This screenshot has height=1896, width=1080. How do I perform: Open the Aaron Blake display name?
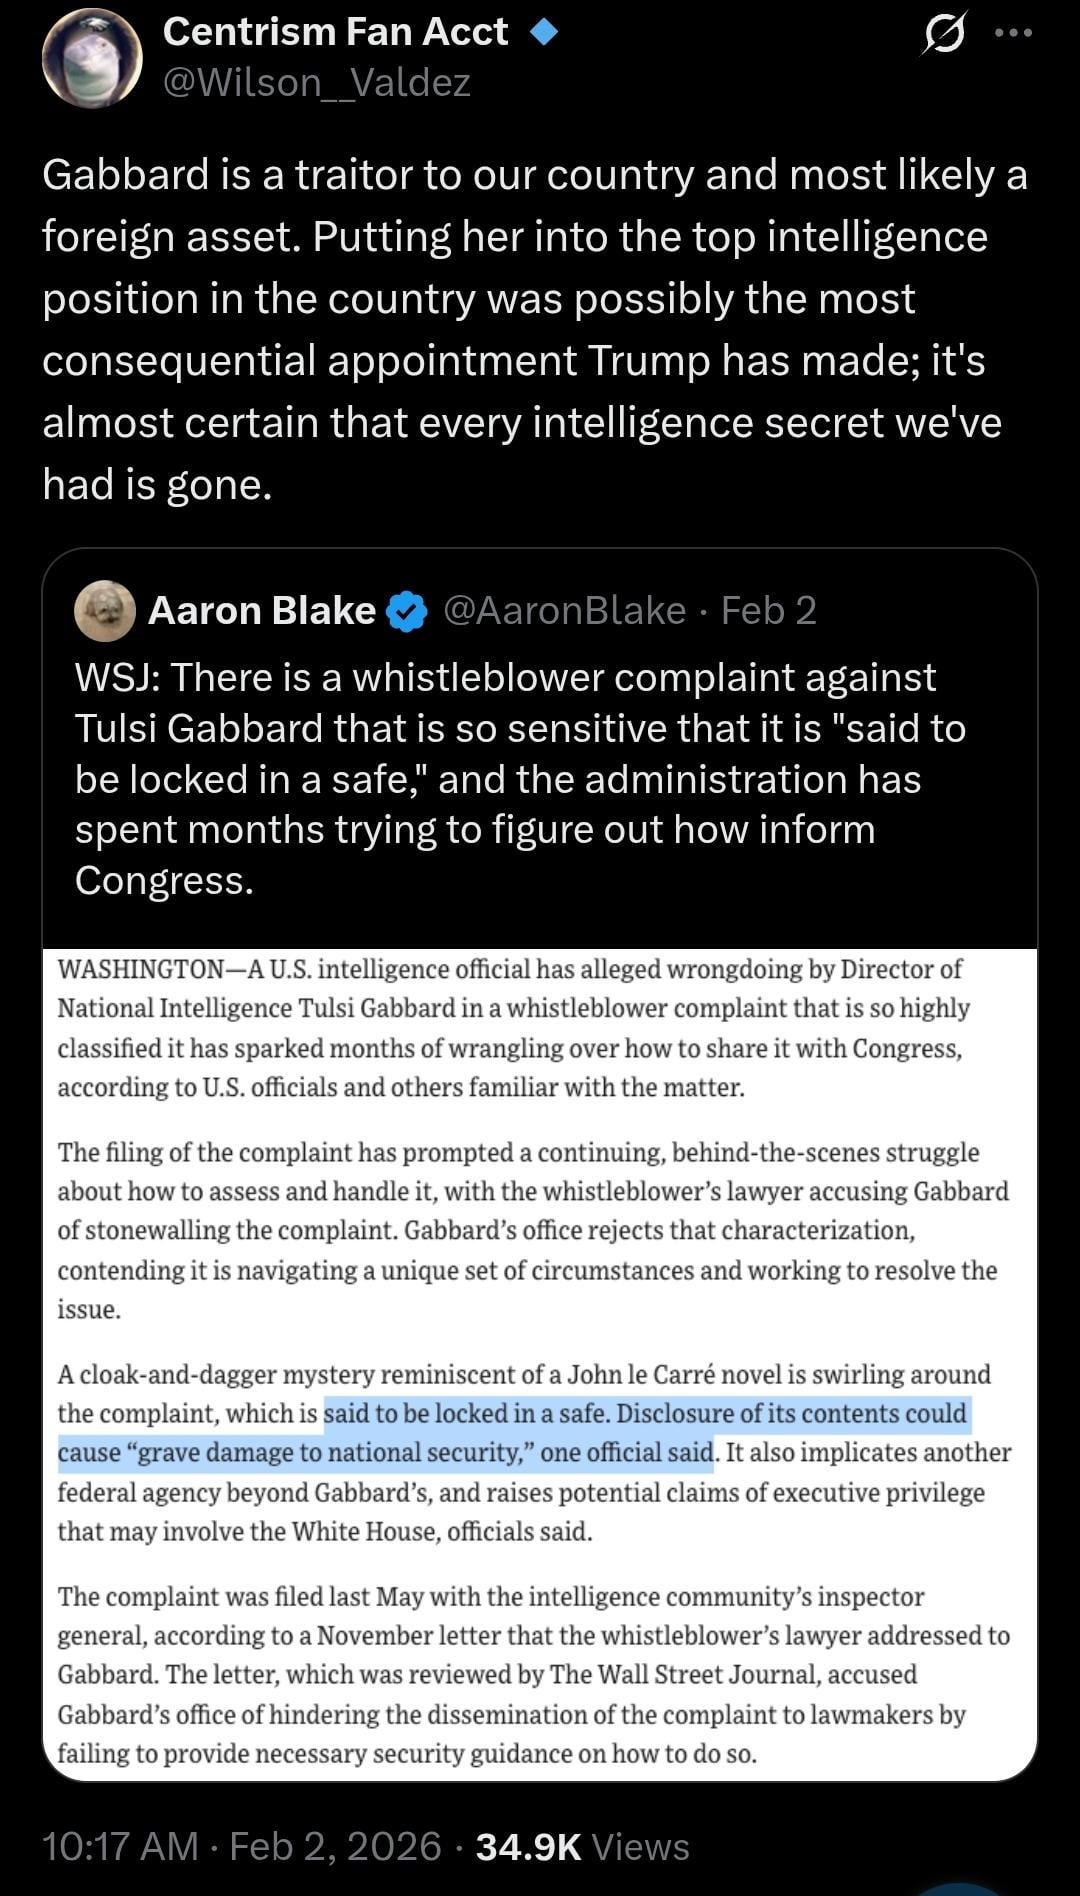click(262, 610)
